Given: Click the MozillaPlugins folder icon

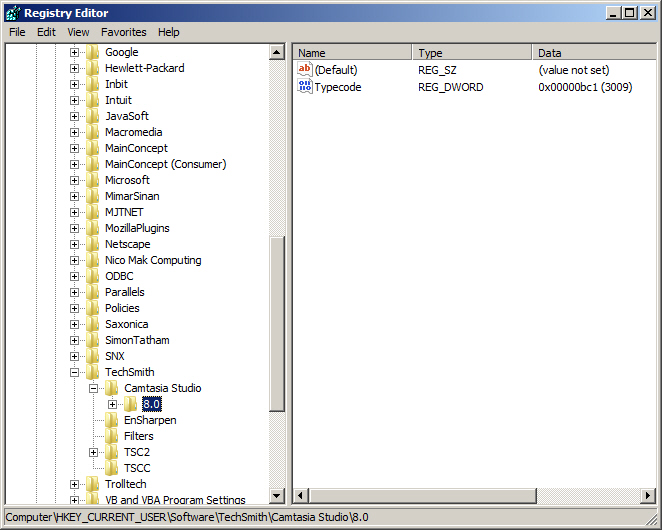Looking at the screenshot, I should pyautogui.click(x=92, y=228).
